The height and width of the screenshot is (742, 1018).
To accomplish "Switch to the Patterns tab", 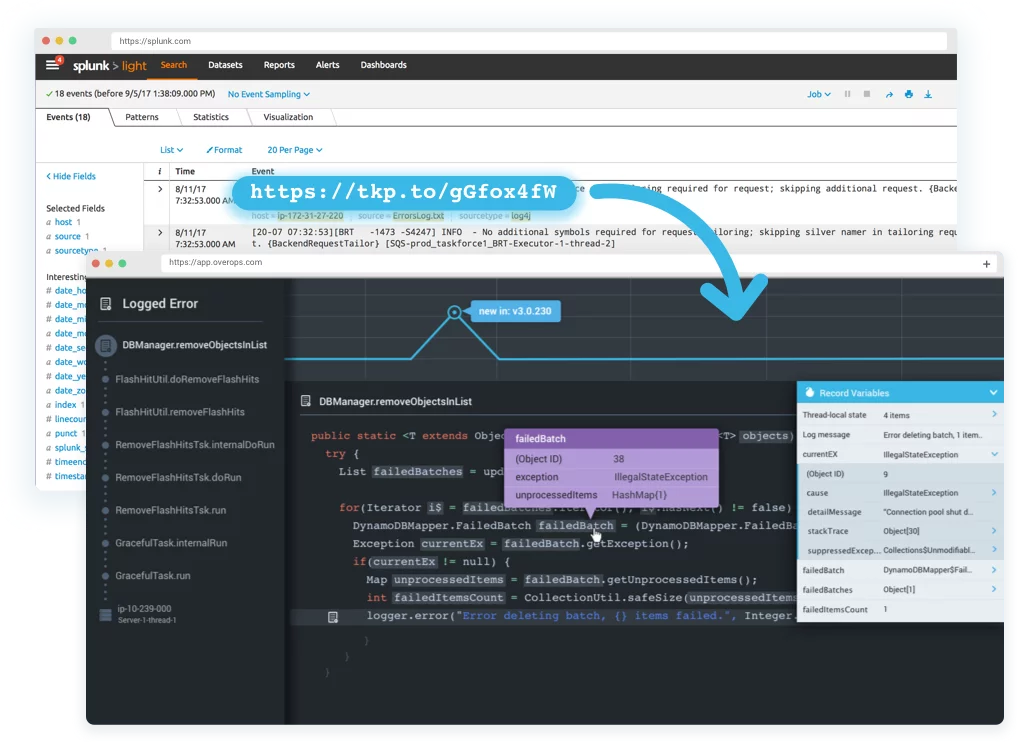I will [142, 117].
